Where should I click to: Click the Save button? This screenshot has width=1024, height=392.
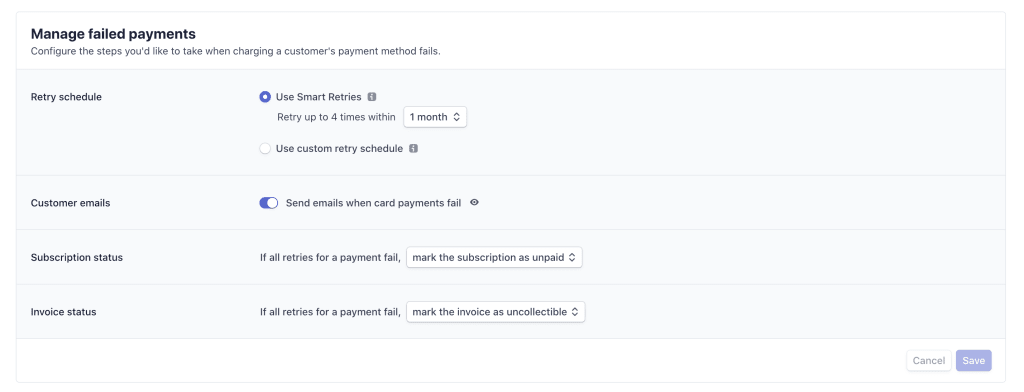click(x=974, y=361)
